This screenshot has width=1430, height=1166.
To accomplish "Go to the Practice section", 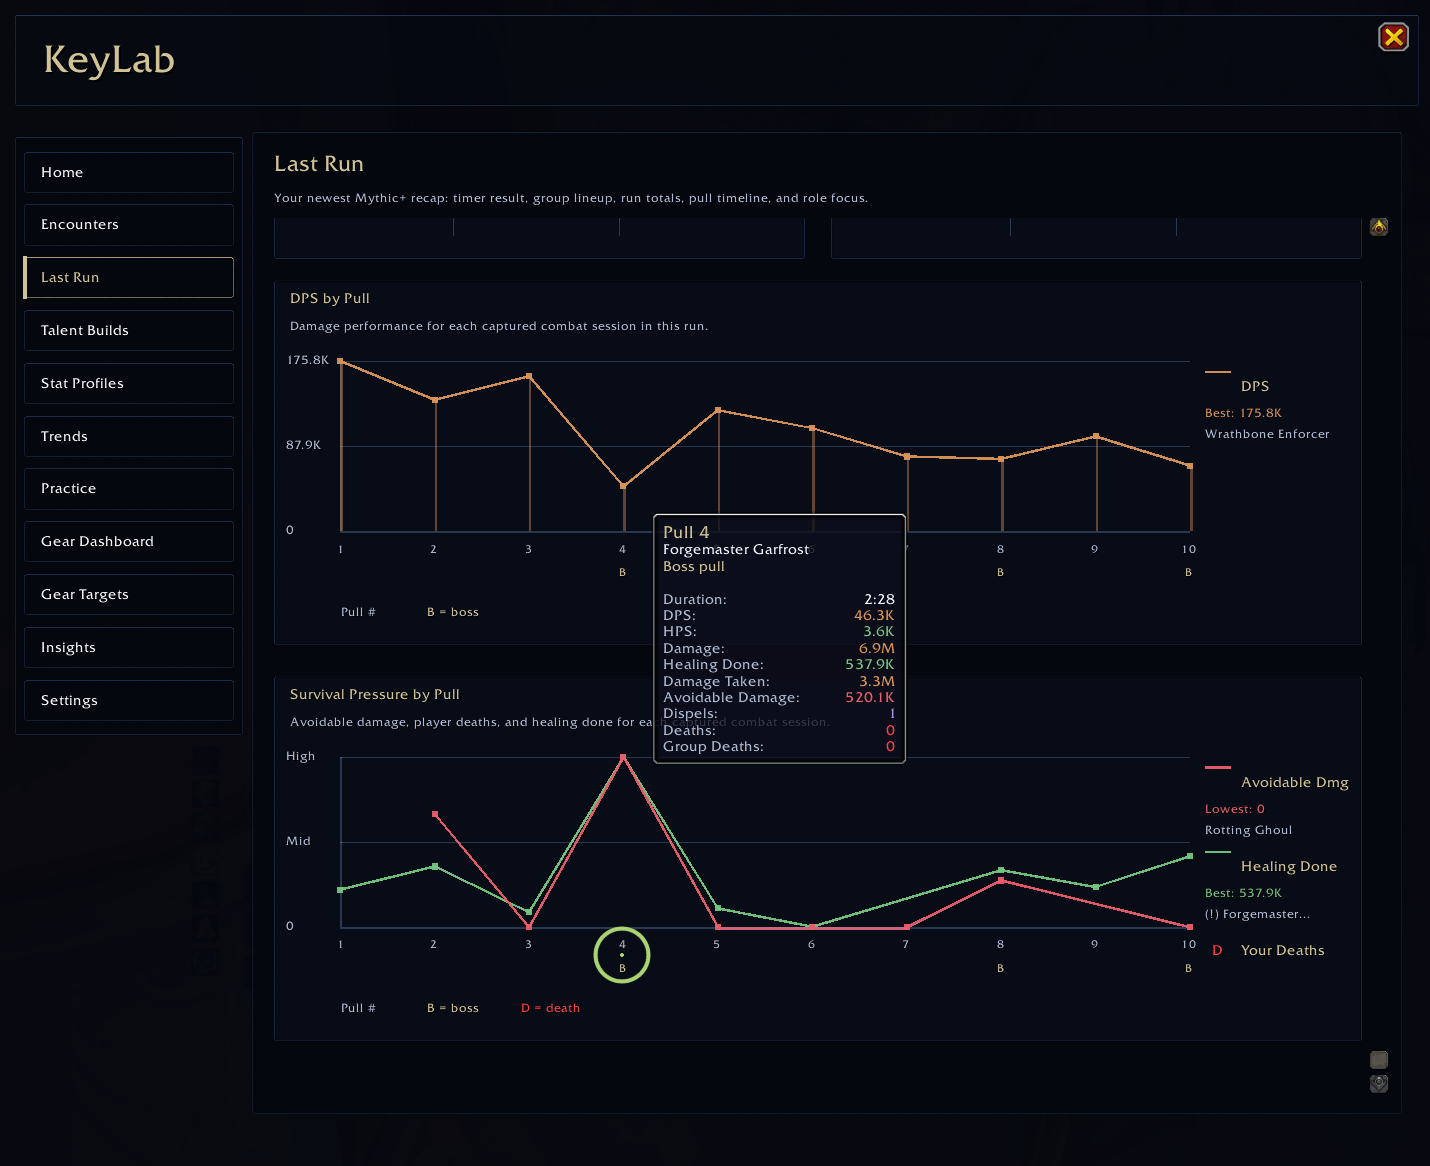I will point(129,489).
